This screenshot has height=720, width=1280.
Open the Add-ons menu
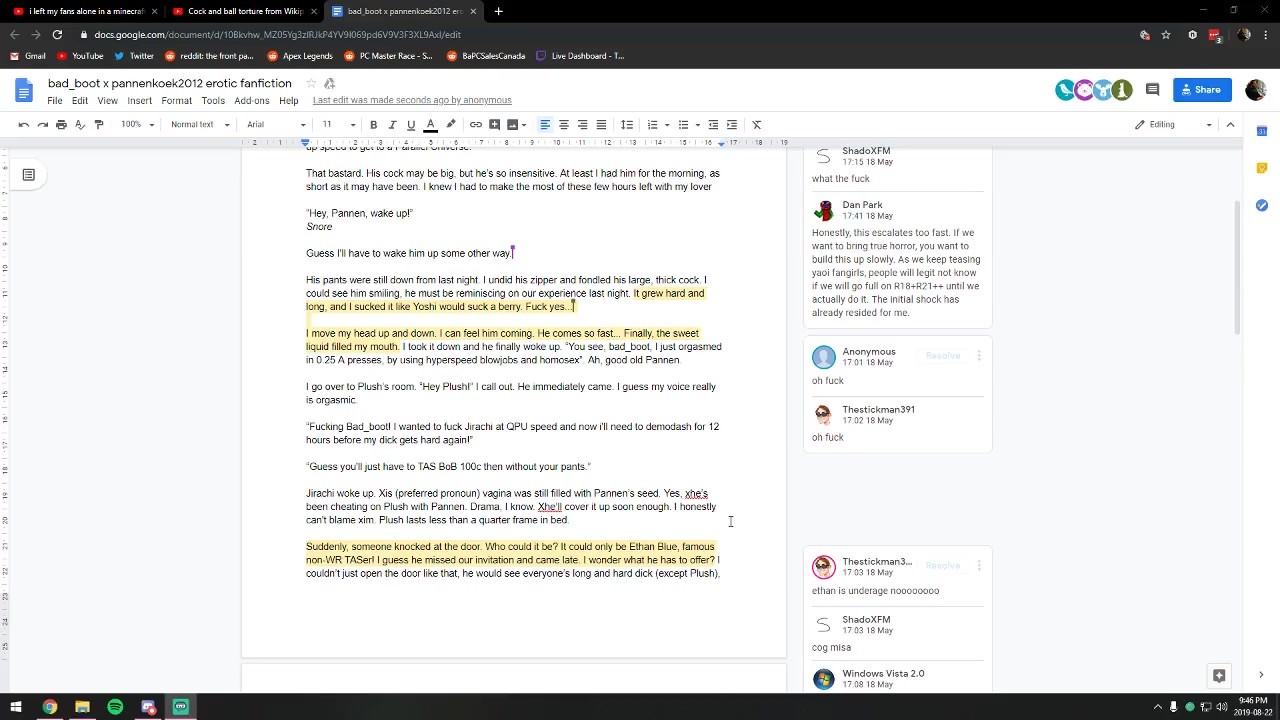coord(252,100)
